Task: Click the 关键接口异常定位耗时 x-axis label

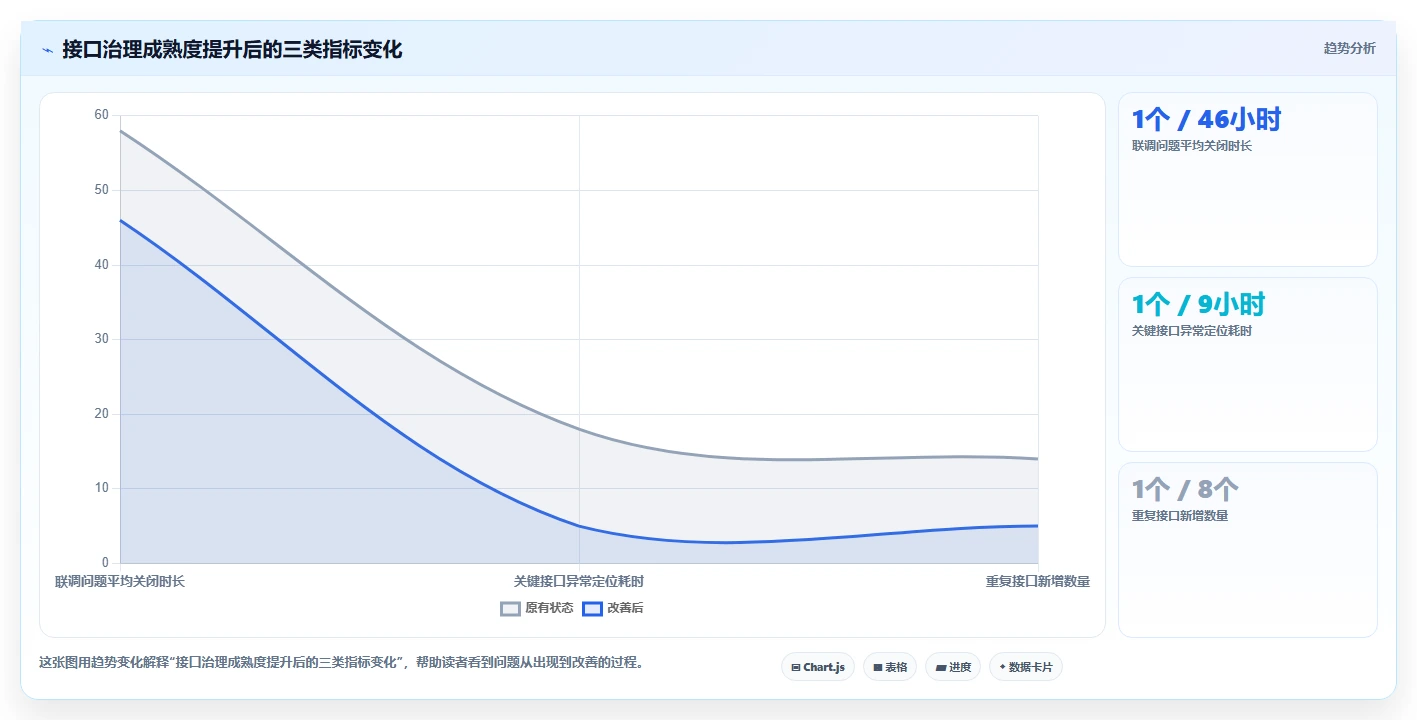Action: pos(579,581)
